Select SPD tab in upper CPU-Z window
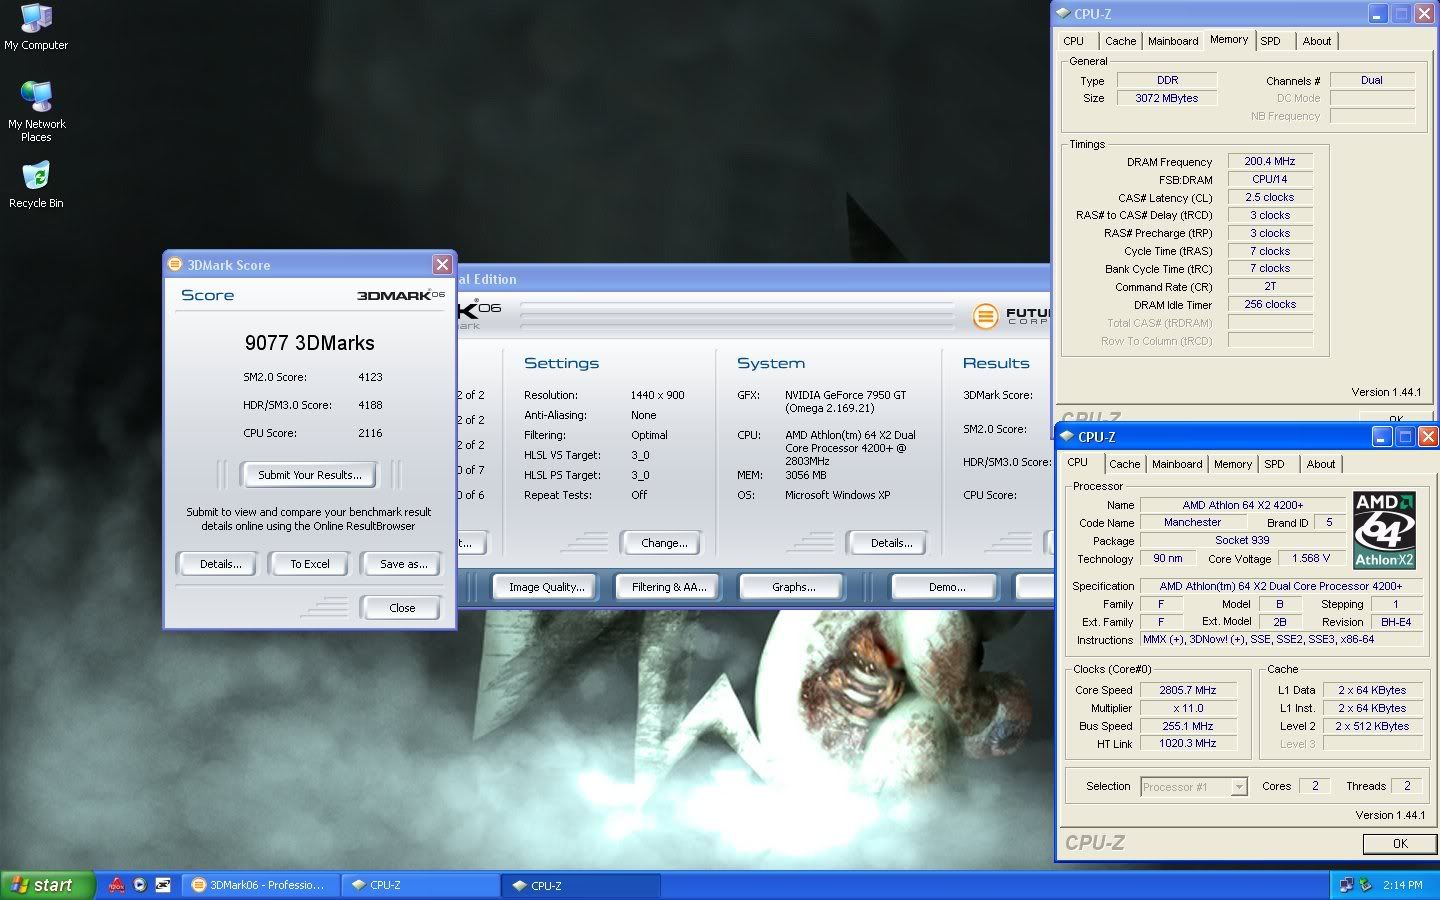 (1270, 41)
